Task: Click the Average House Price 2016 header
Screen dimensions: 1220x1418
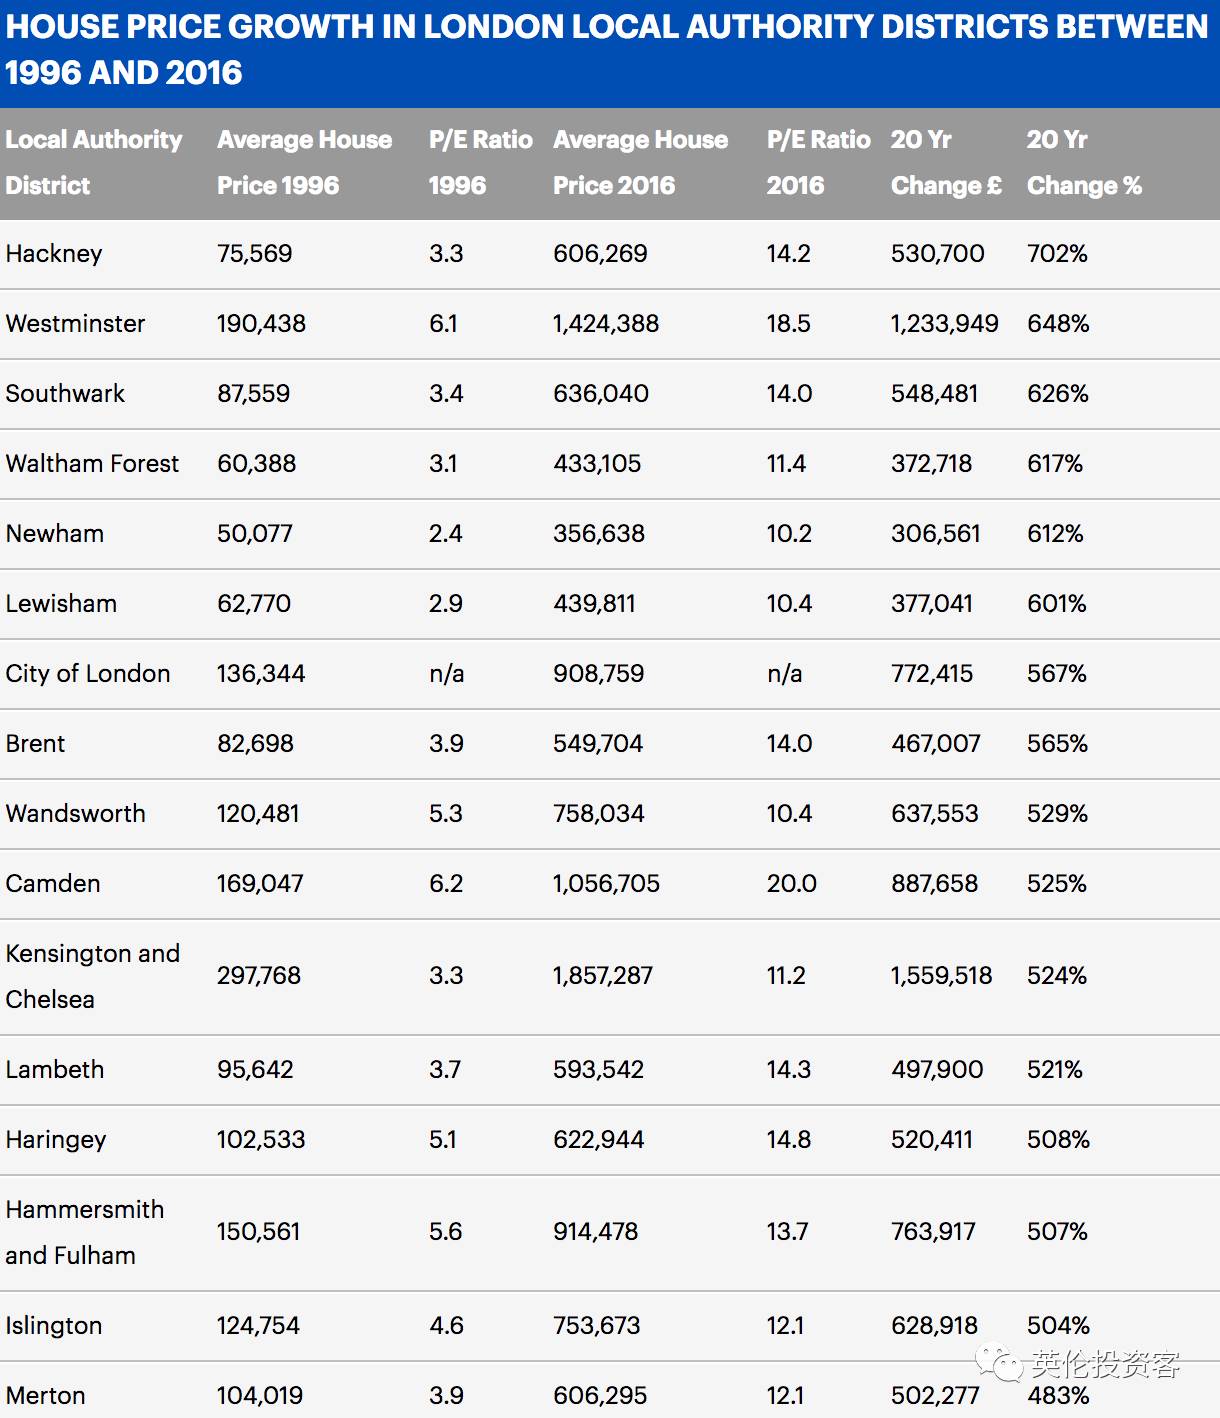Action: click(640, 162)
